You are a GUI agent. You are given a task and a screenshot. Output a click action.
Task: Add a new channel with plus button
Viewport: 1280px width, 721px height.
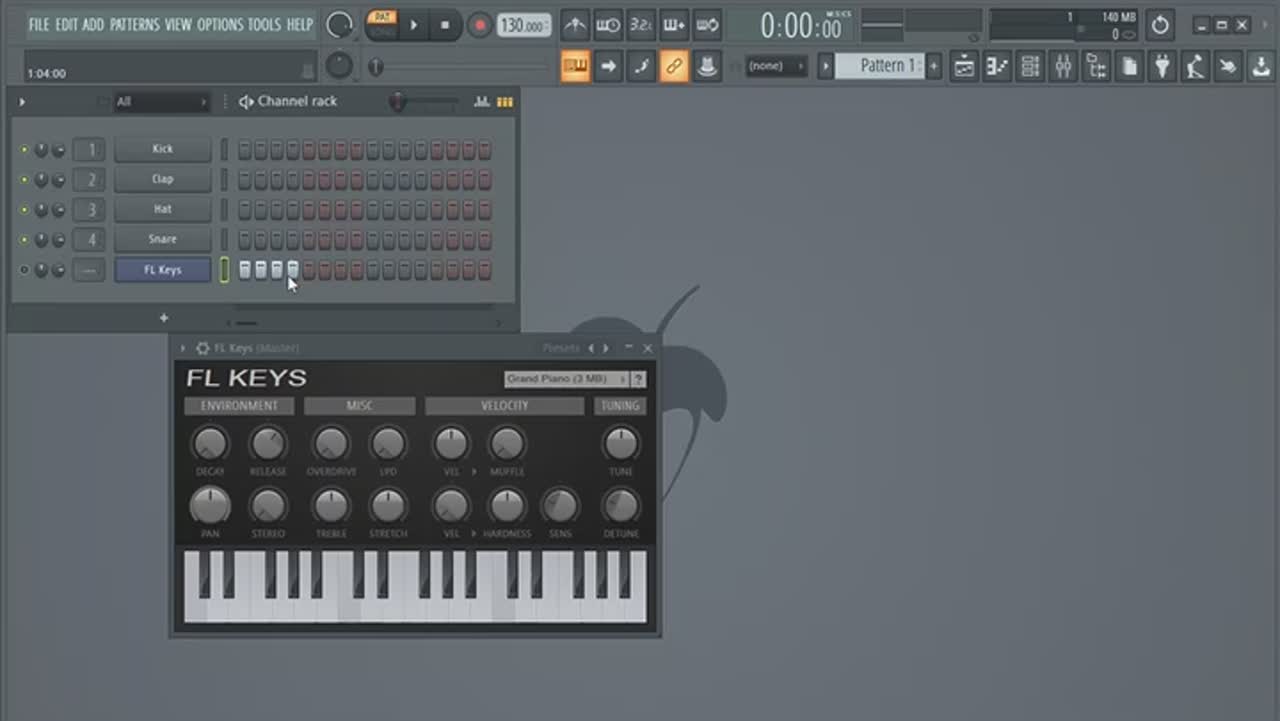coord(164,318)
